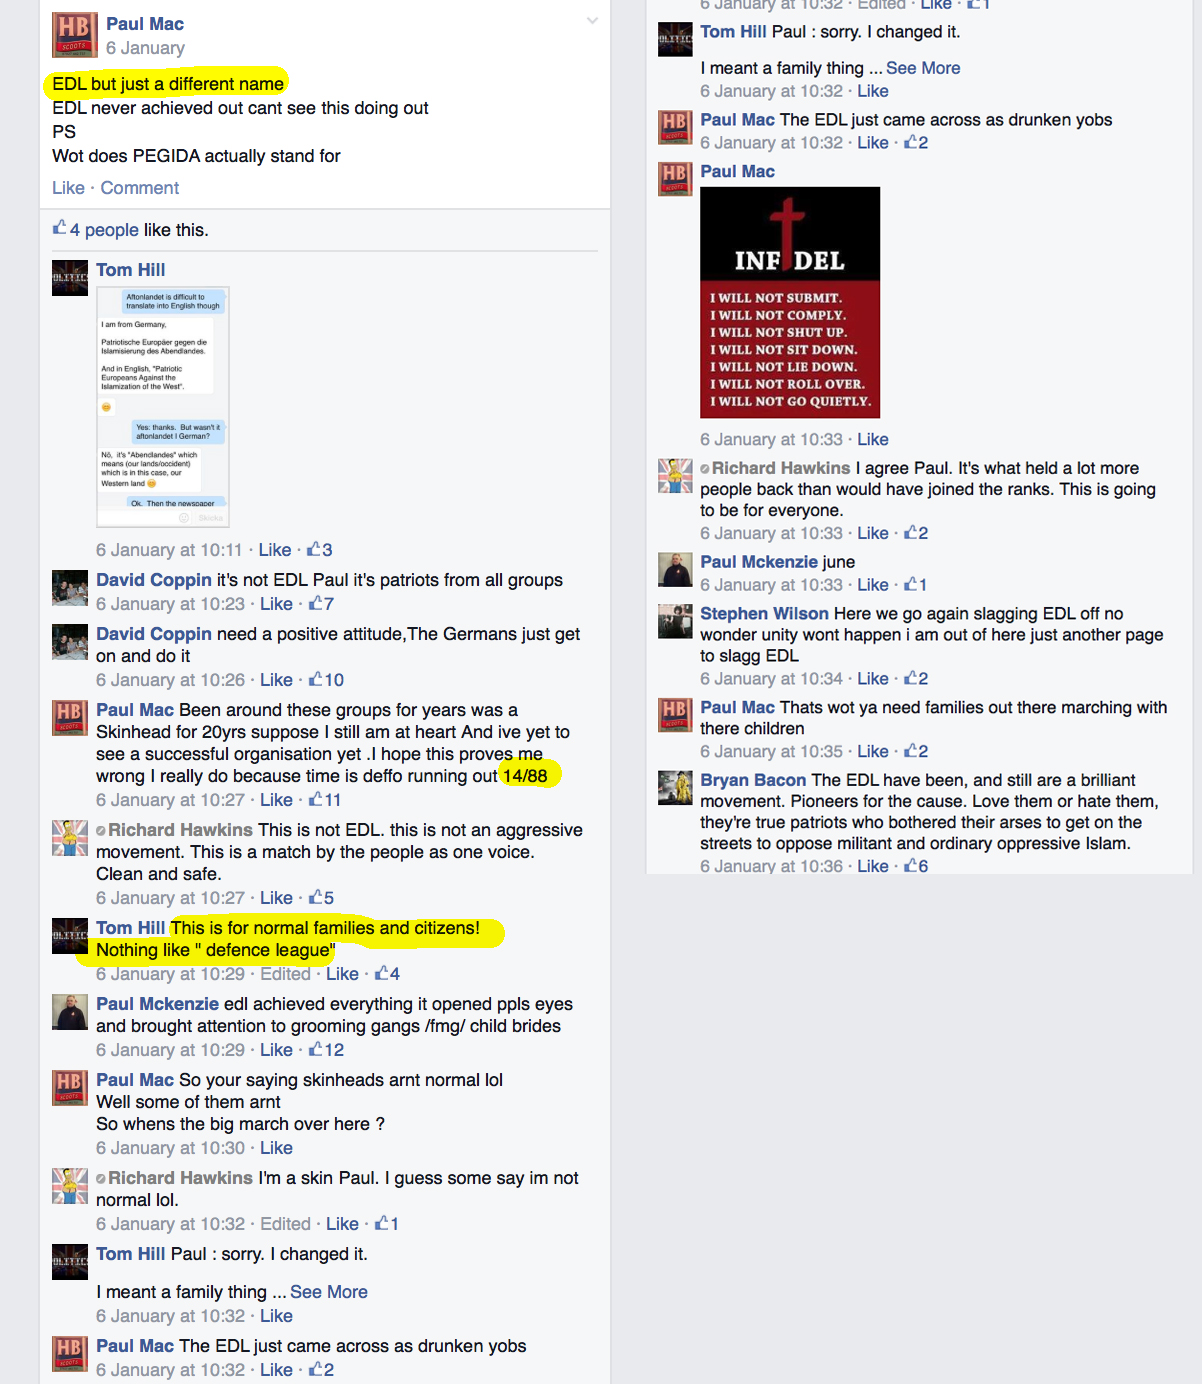Click the thumbs-up icon with 11 likes

315,799
